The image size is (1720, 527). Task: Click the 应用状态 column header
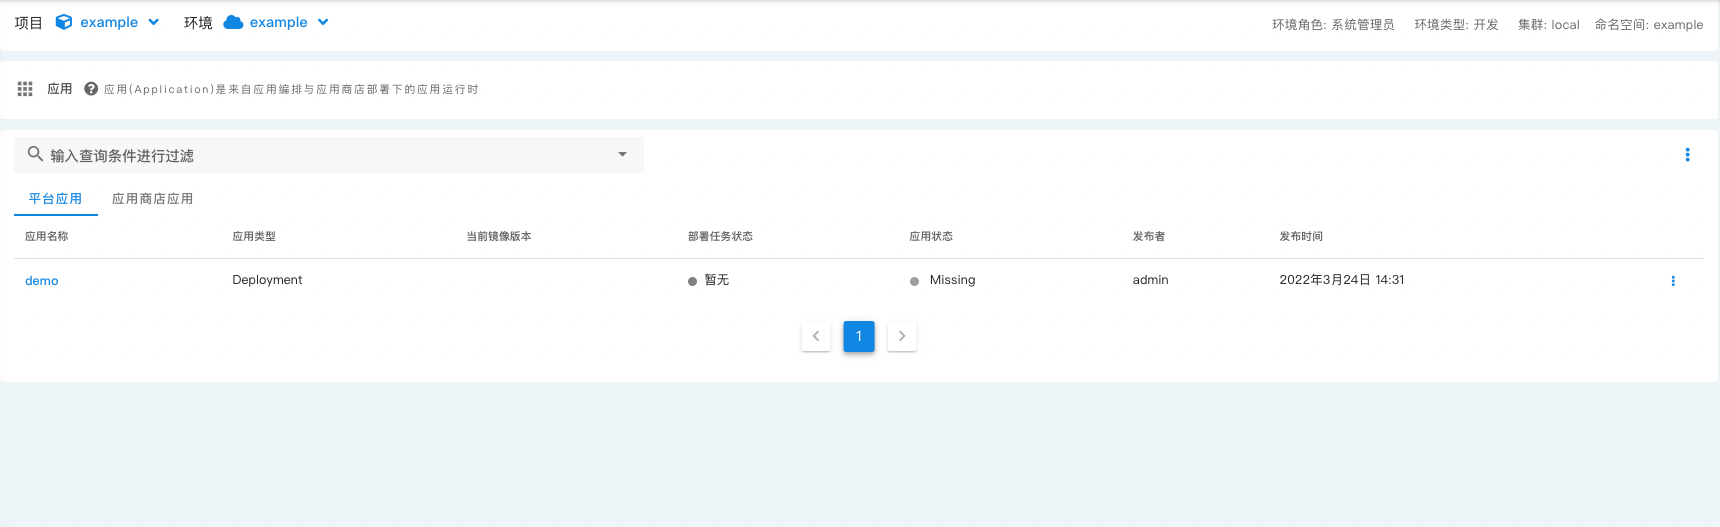click(931, 237)
